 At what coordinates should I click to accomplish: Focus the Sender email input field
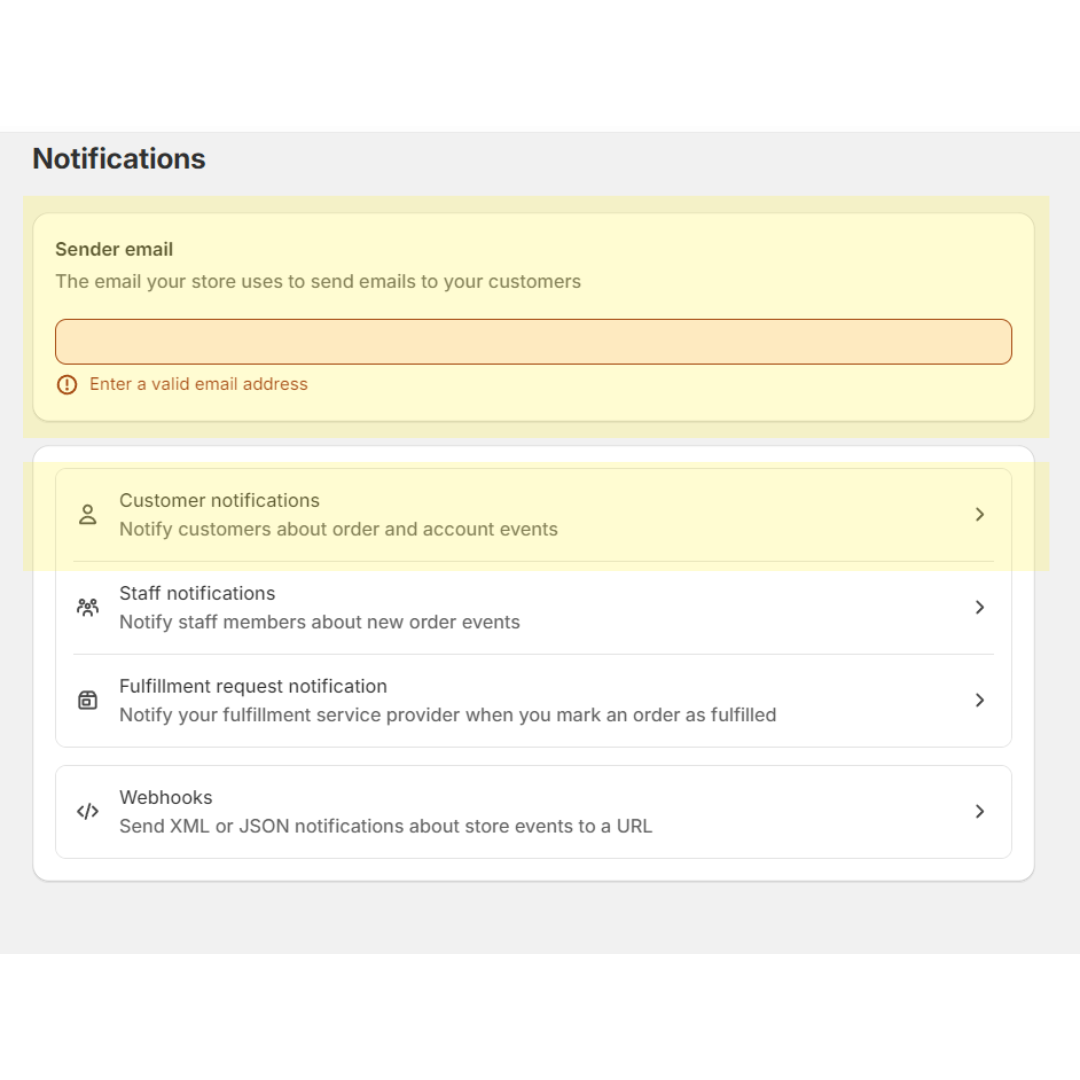coord(533,342)
